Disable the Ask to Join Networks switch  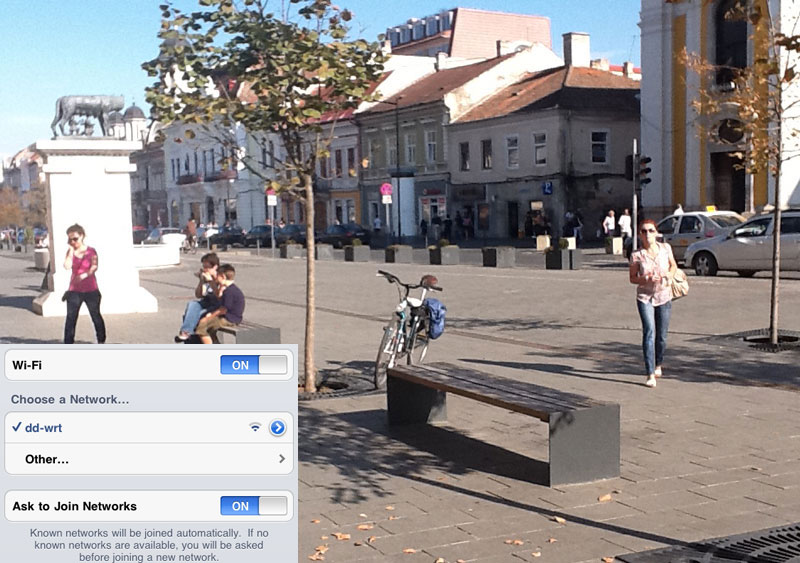[254, 506]
